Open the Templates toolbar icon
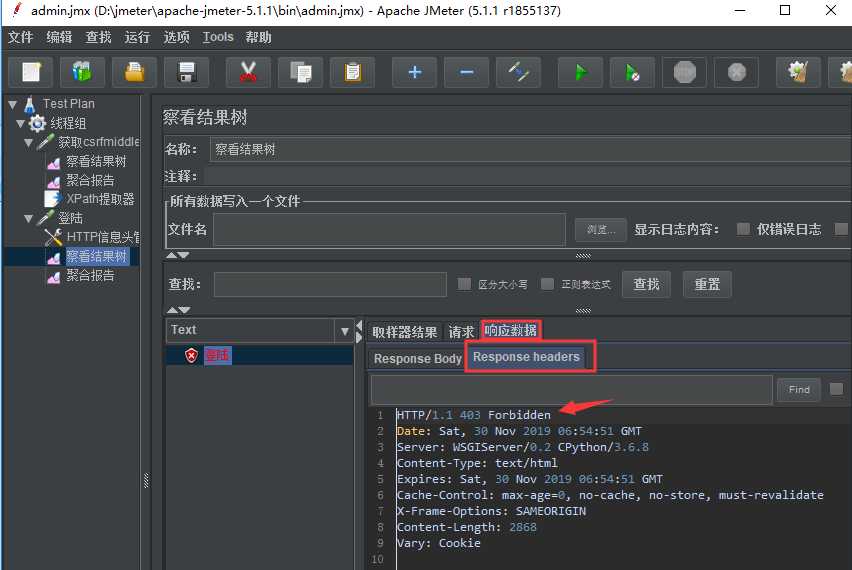 [83, 72]
